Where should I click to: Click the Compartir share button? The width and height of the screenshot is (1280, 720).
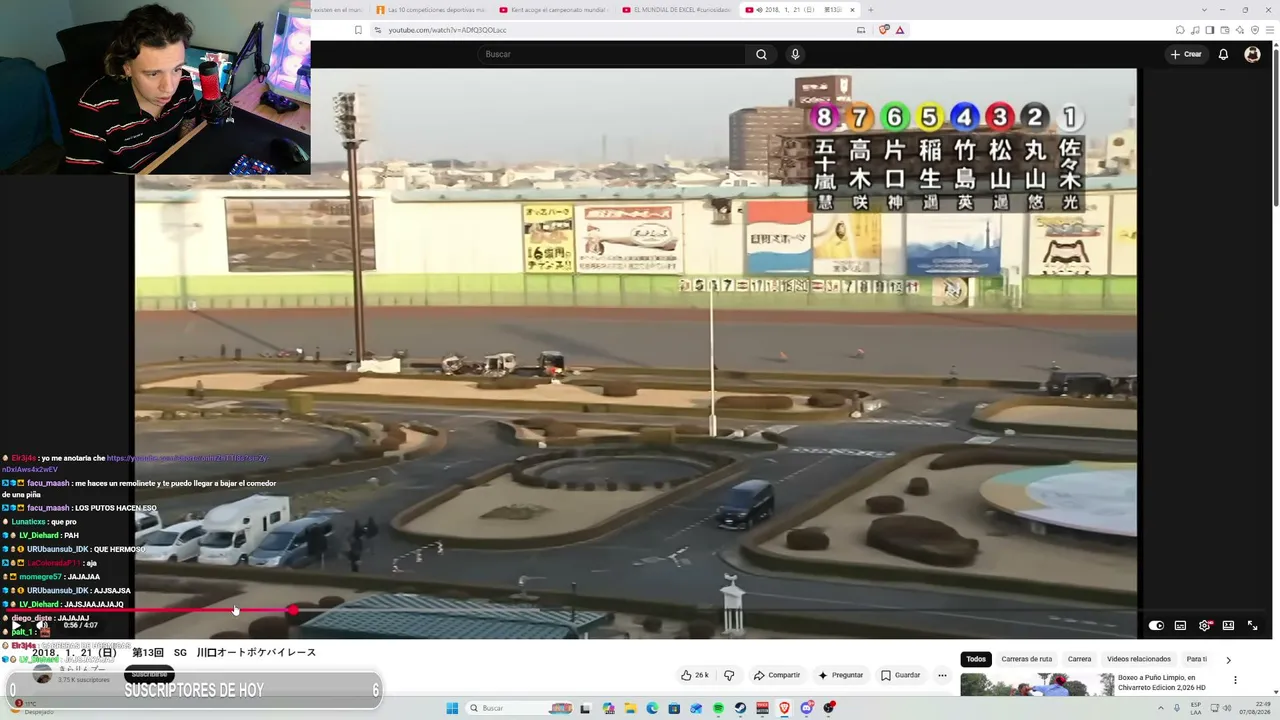coord(777,675)
